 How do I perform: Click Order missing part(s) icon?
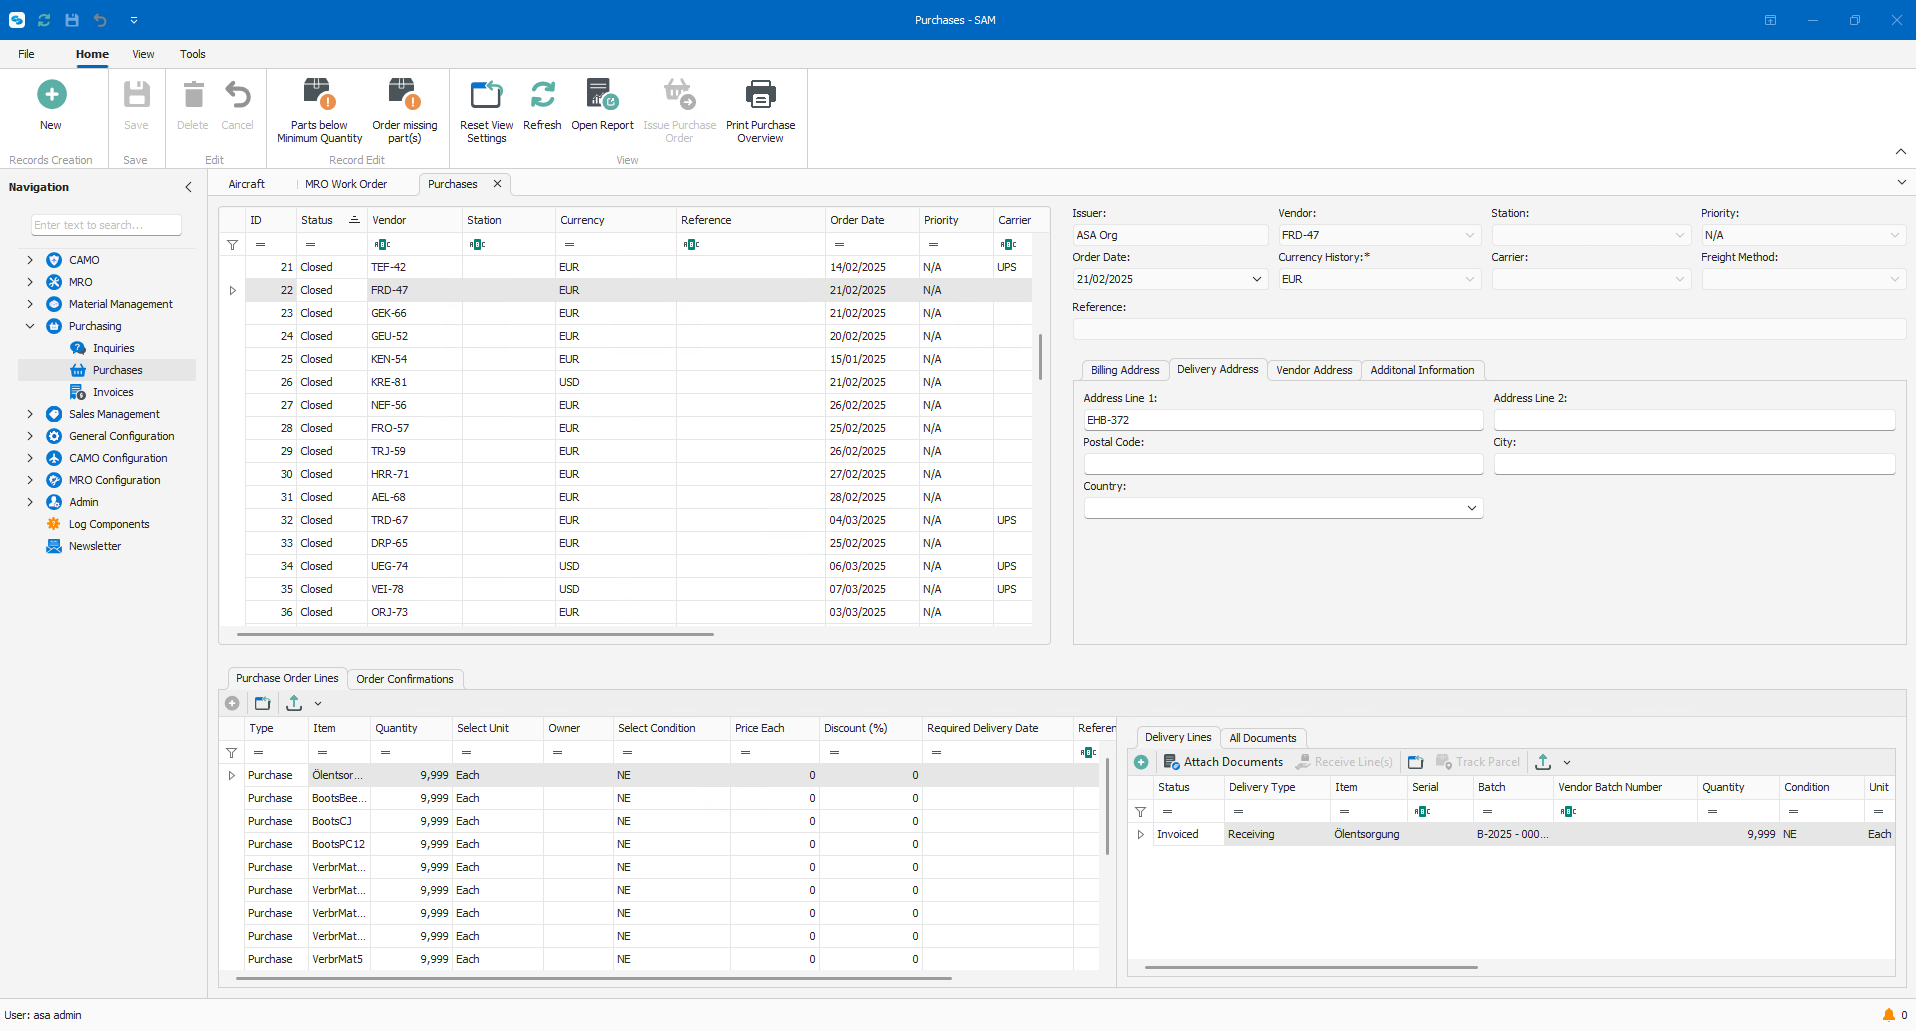click(404, 95)
